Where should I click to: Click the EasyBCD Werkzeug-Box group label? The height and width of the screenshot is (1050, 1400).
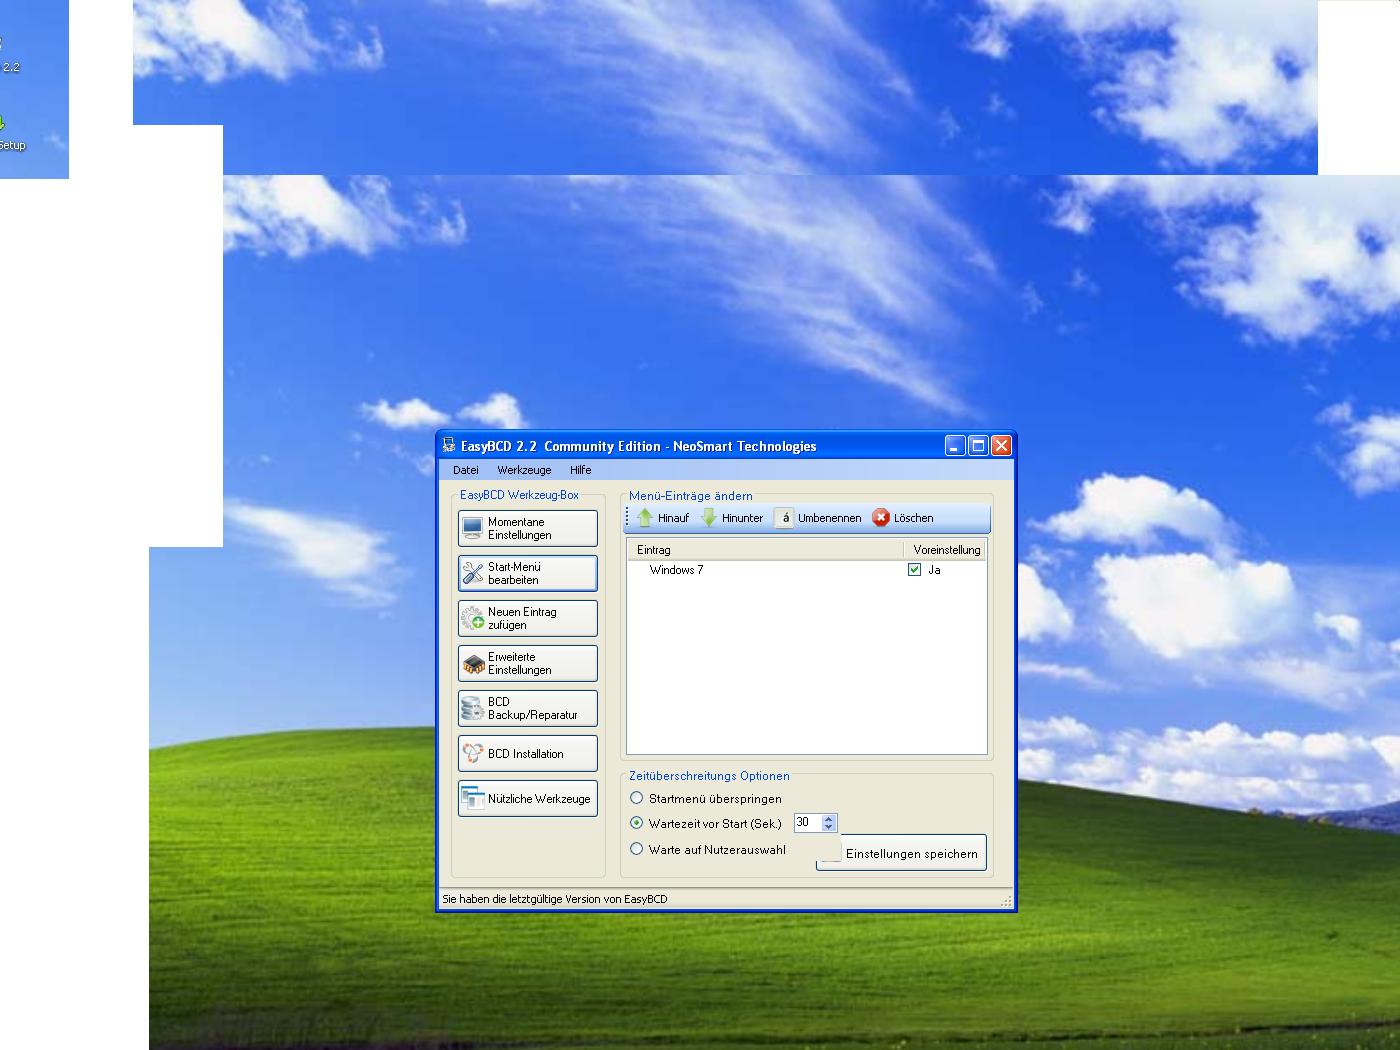519,495
